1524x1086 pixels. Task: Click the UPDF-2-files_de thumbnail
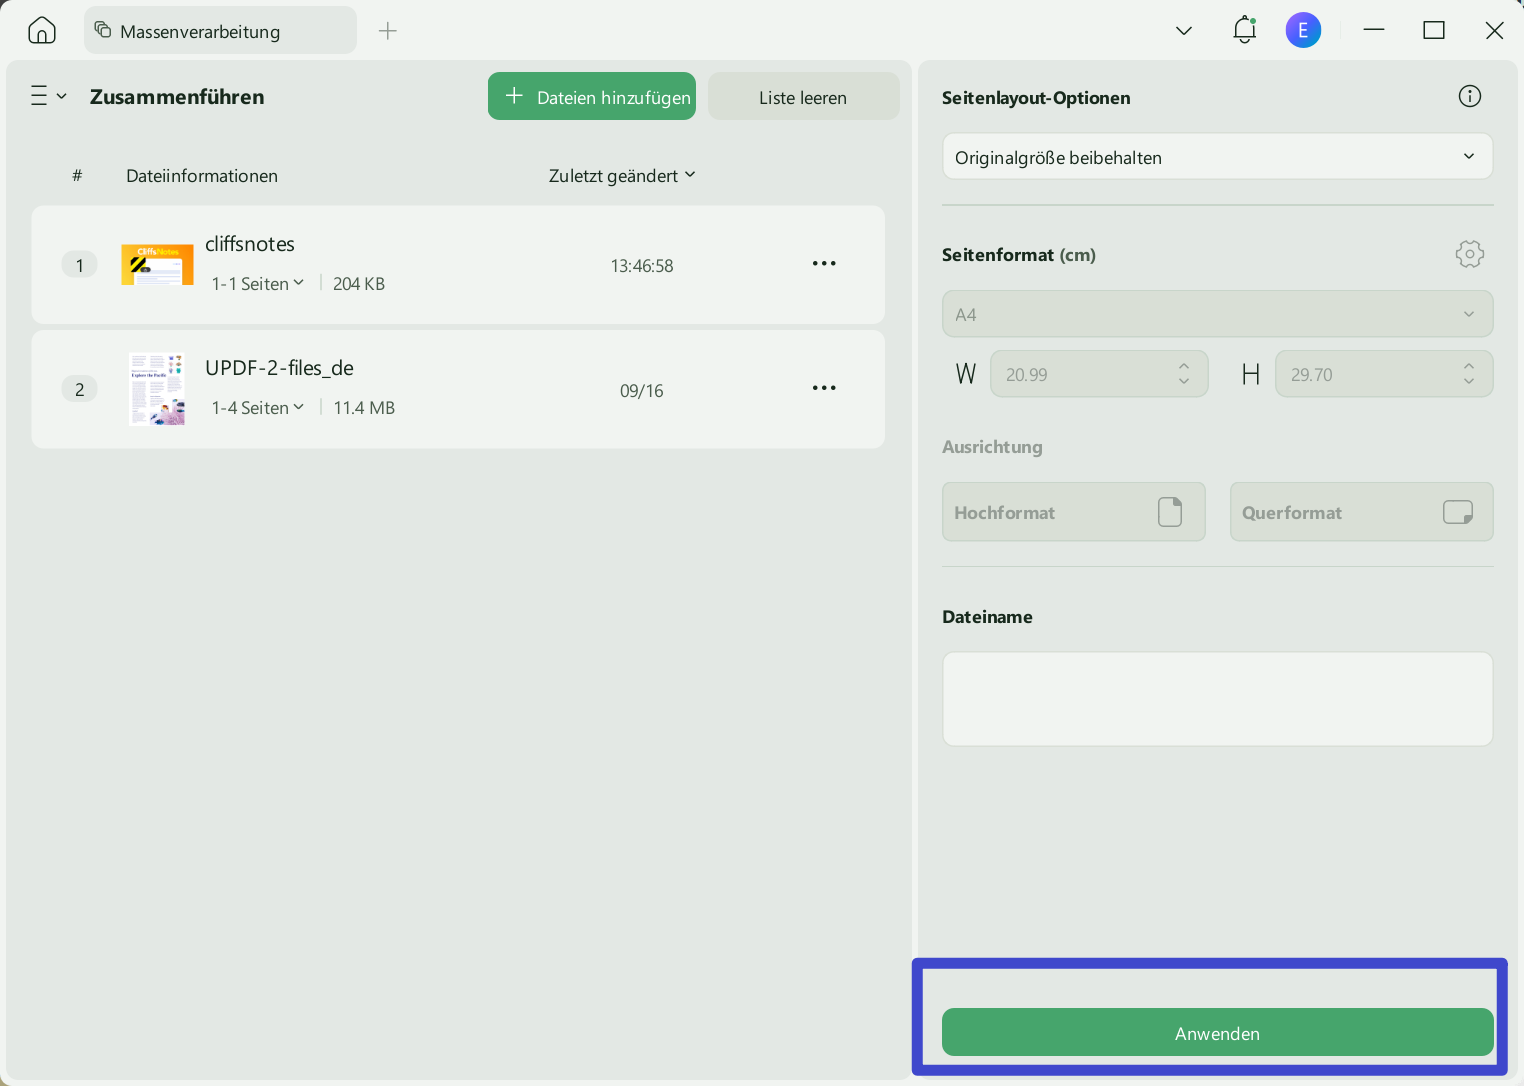[x=157, y=389]
